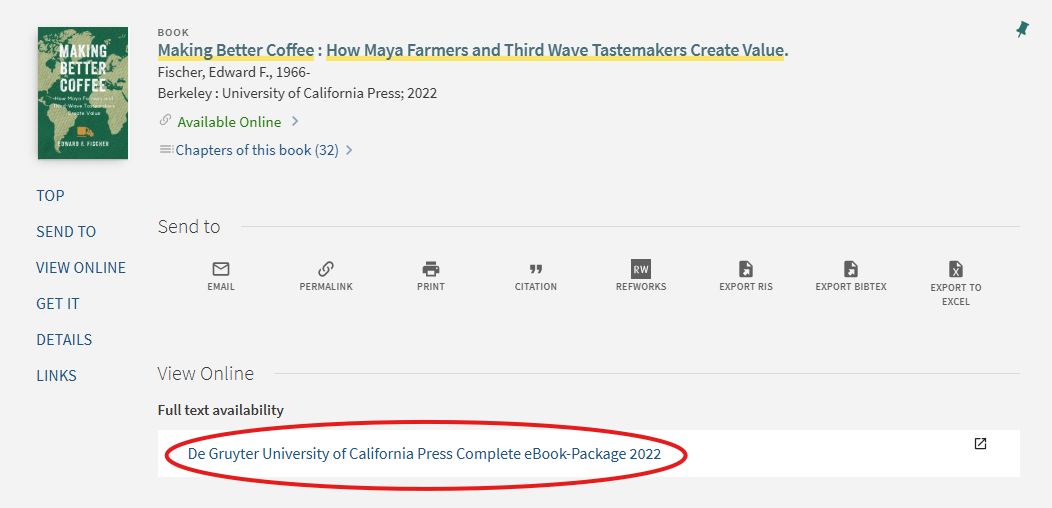
Task: Click the chain-link icon beside Available Online
Action: [x=165, y=121]
